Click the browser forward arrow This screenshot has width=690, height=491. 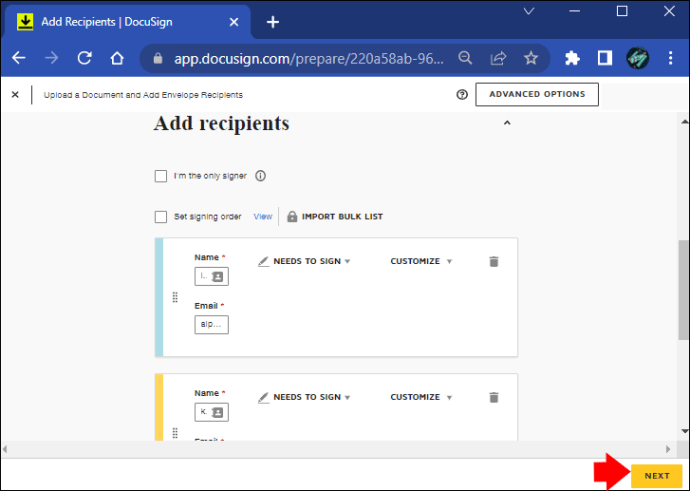tap(51, 58)
